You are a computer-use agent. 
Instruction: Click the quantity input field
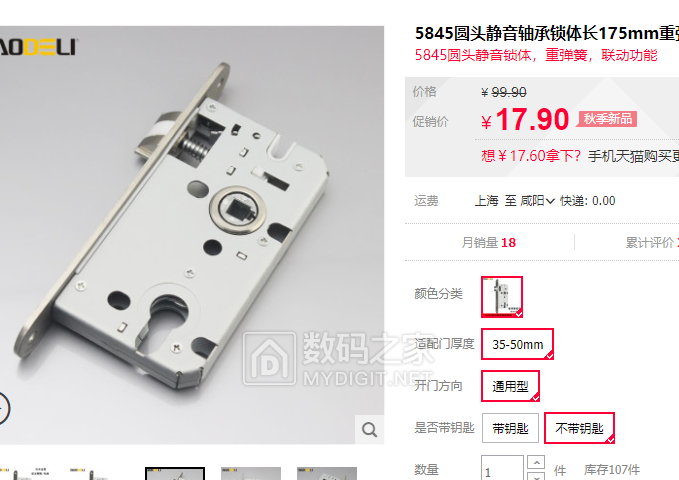pyautogui.click(x=502, y=469)
